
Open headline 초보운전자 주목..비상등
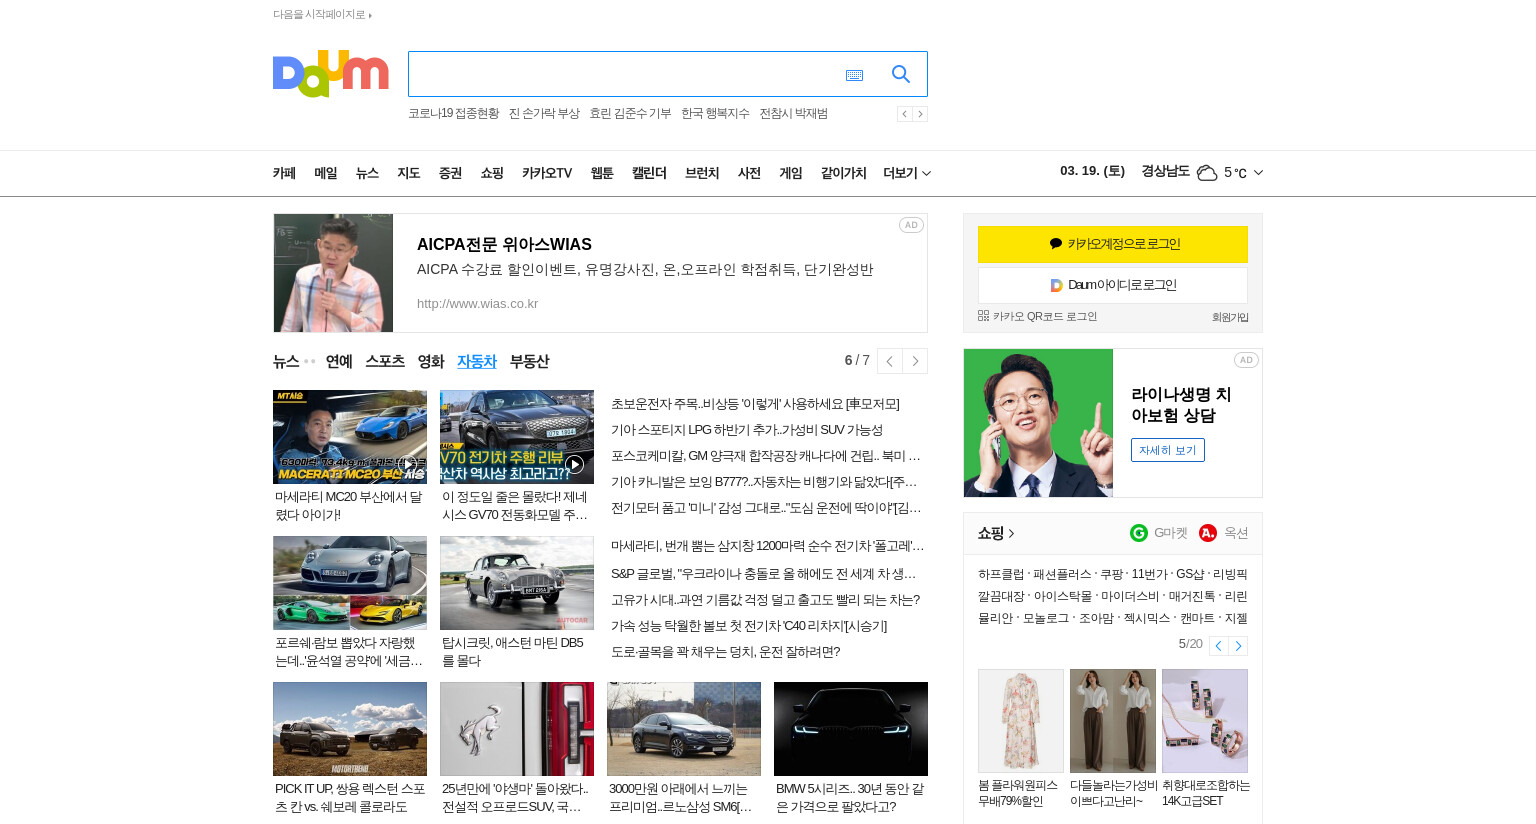(755, 404)
